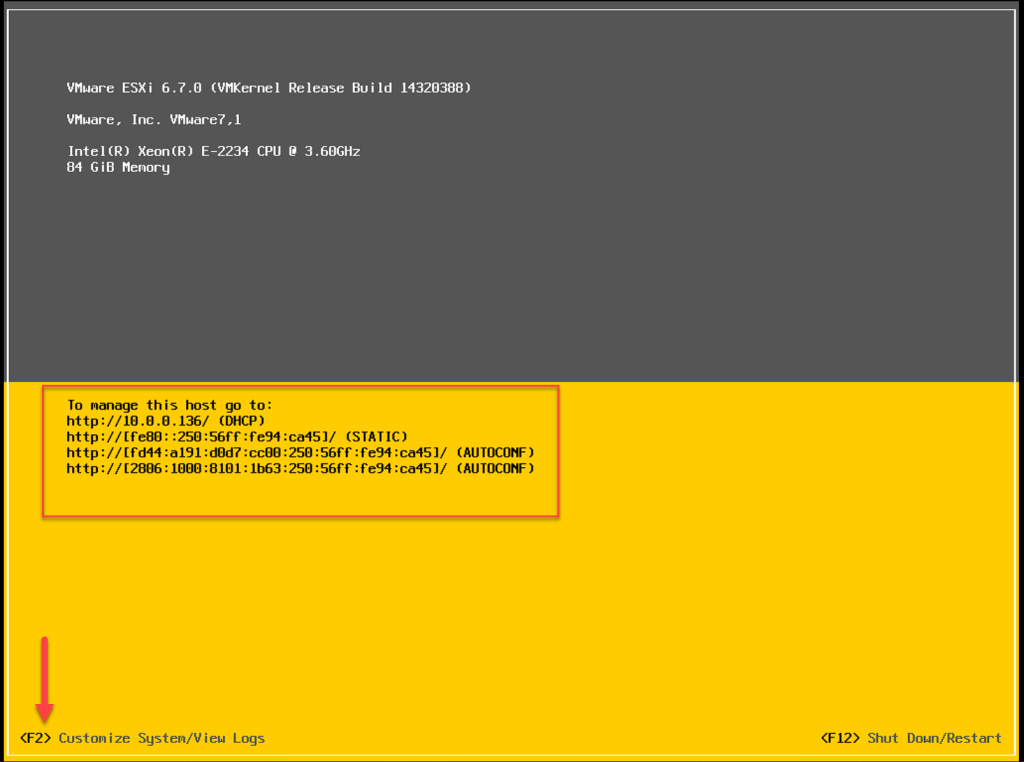The height and width of the screenshot is (762, 1024).
Task: Click the <F12> key label
Action: [x=840, y=738]
